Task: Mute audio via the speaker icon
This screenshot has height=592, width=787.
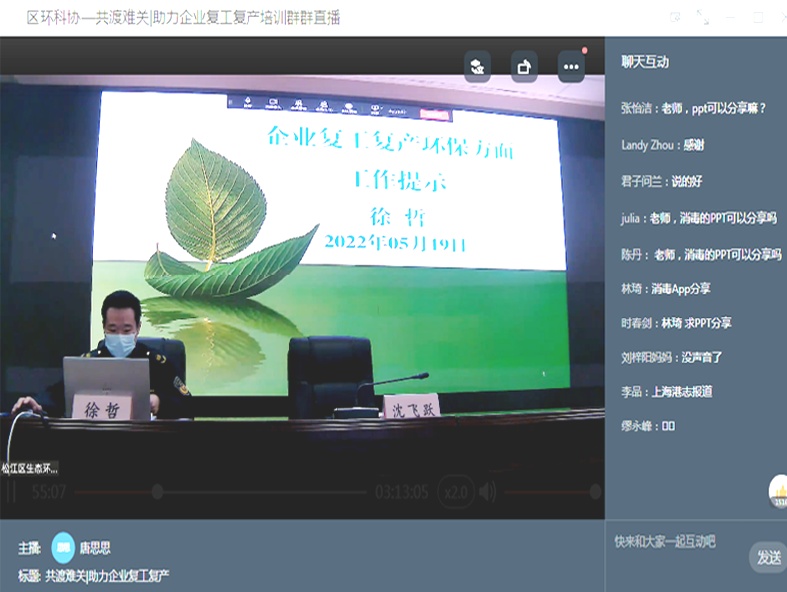Action: 487,492
